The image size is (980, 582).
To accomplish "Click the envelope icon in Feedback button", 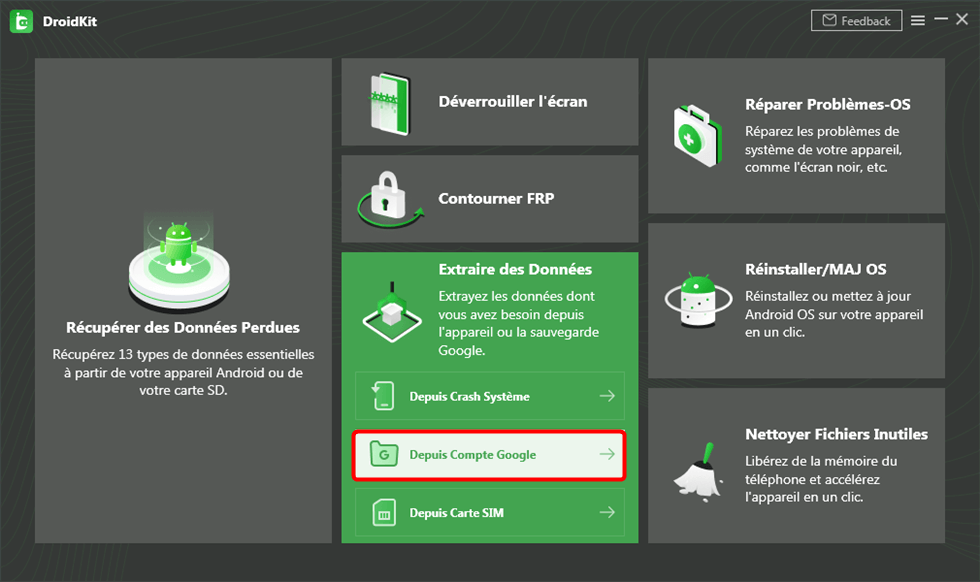I will [x=829, y=21].
